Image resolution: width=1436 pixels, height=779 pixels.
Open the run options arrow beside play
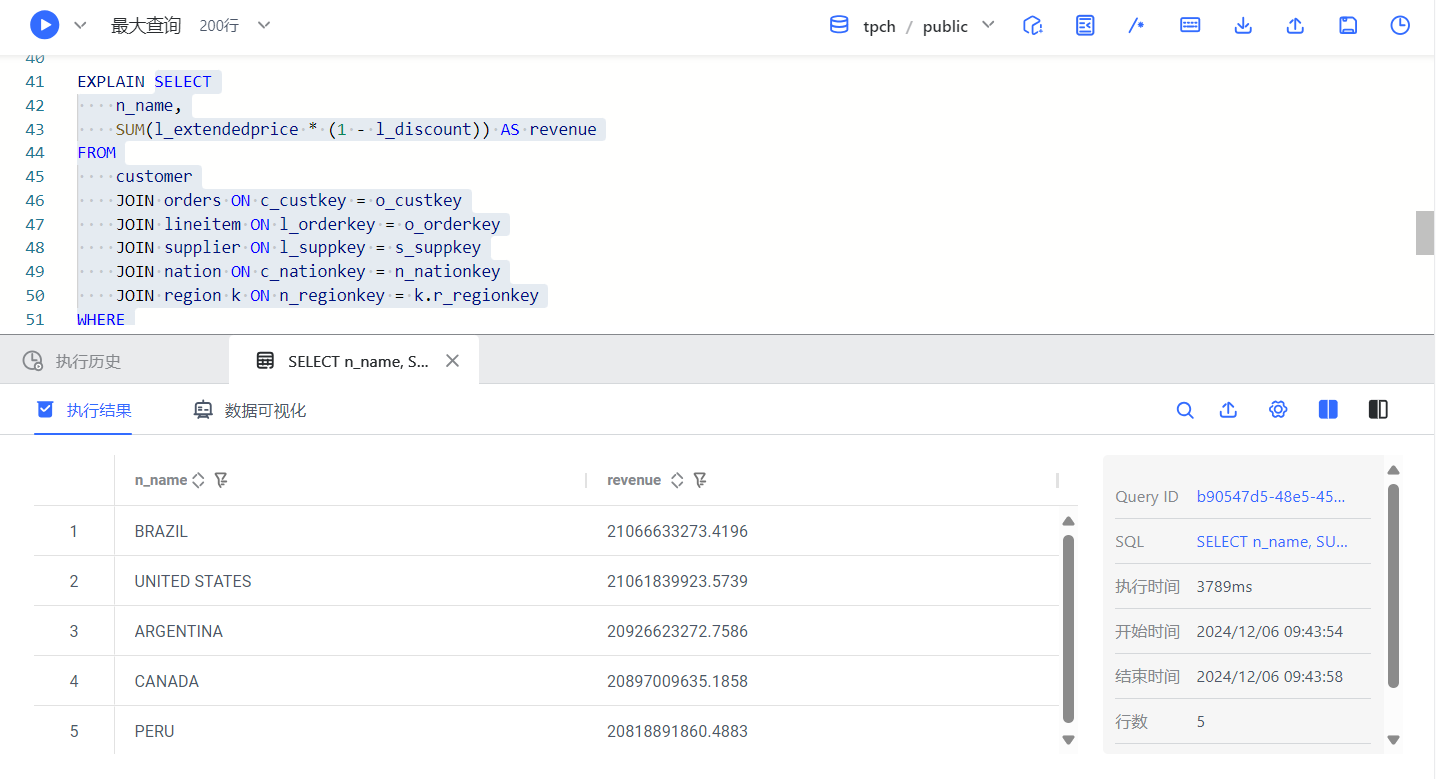(81, 25)
